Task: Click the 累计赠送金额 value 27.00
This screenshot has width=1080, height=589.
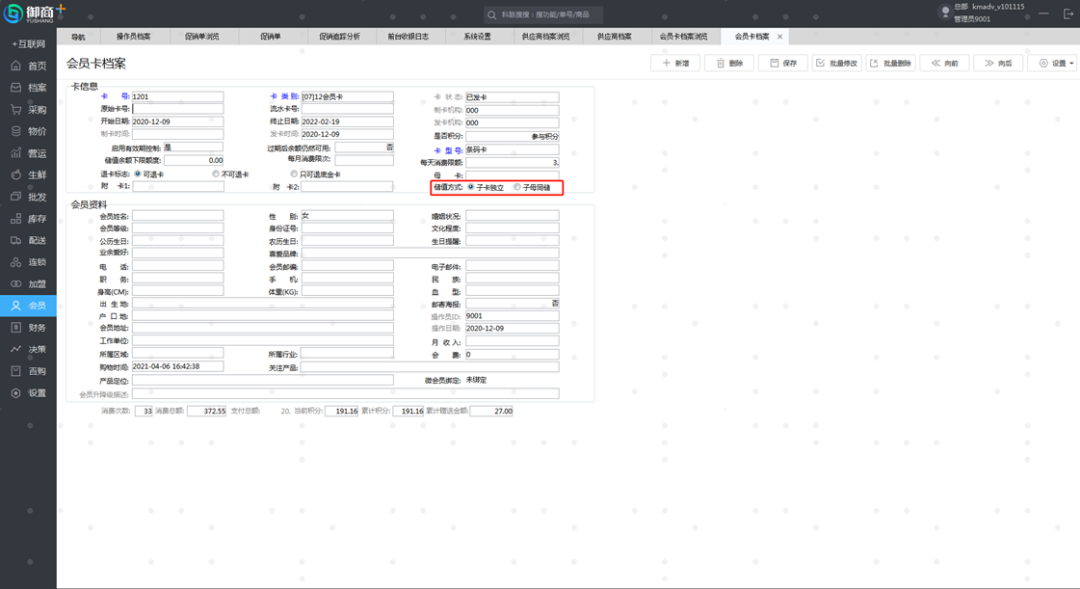Action: click(x=492, y=411)
